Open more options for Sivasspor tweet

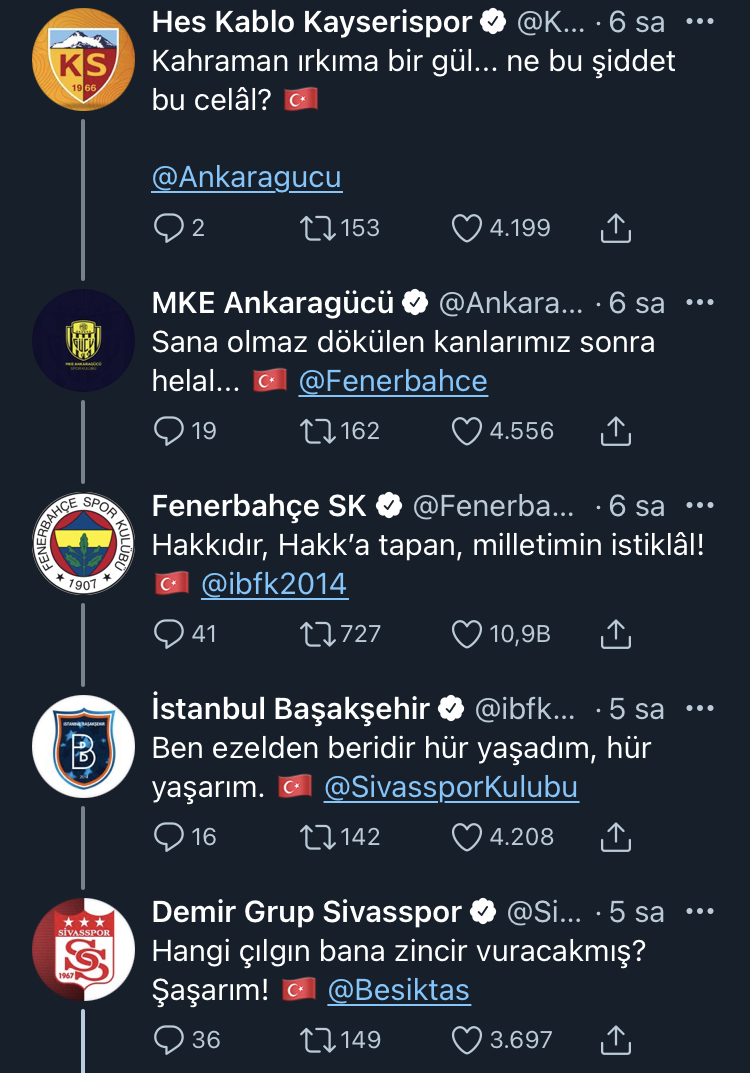pyautogui.click(x=699, y=912)
